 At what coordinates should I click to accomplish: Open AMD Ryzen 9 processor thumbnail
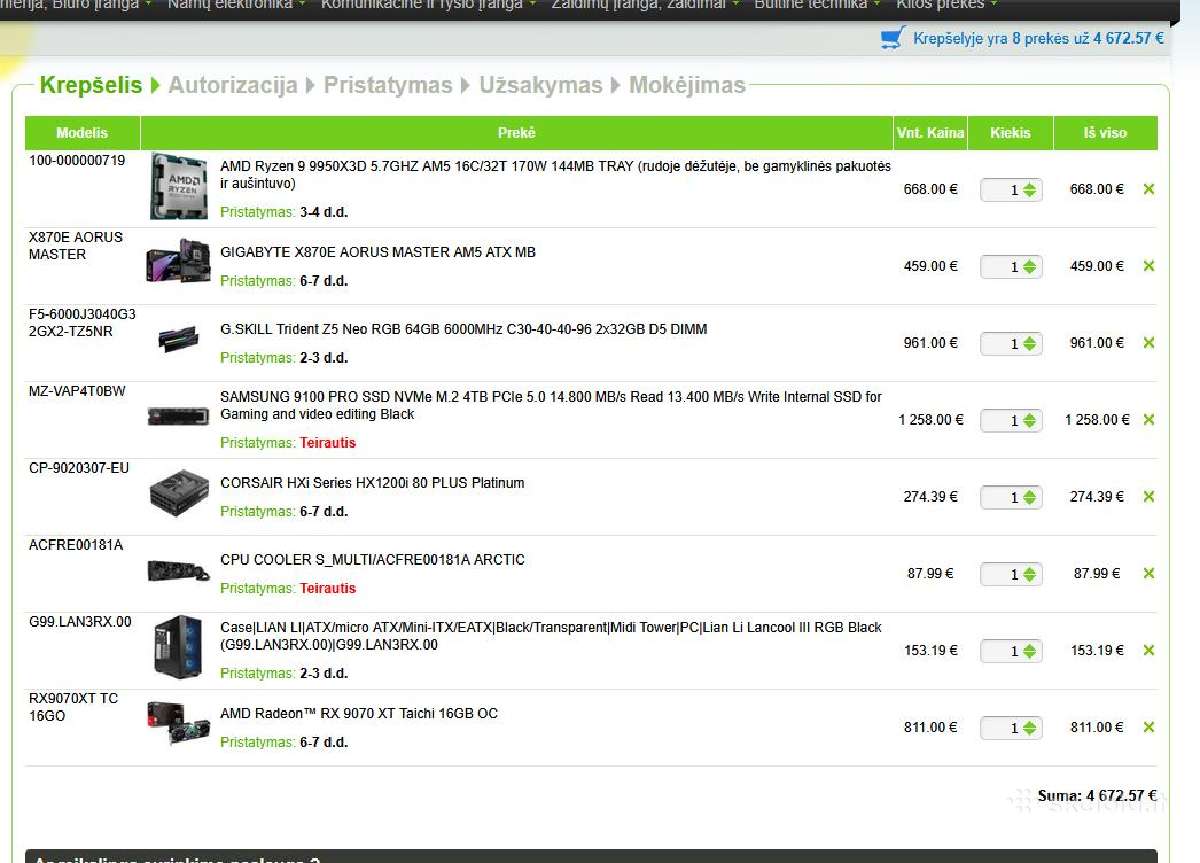click(179, 186)
